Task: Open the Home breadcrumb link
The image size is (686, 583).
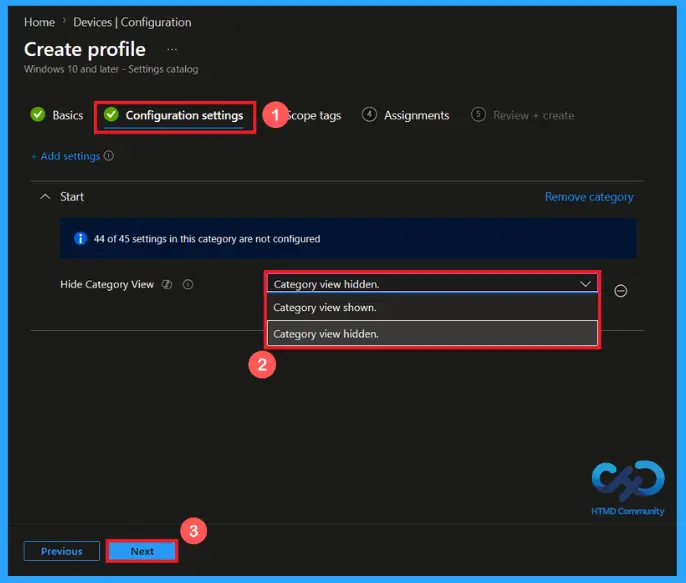Action: click(39, 22)
